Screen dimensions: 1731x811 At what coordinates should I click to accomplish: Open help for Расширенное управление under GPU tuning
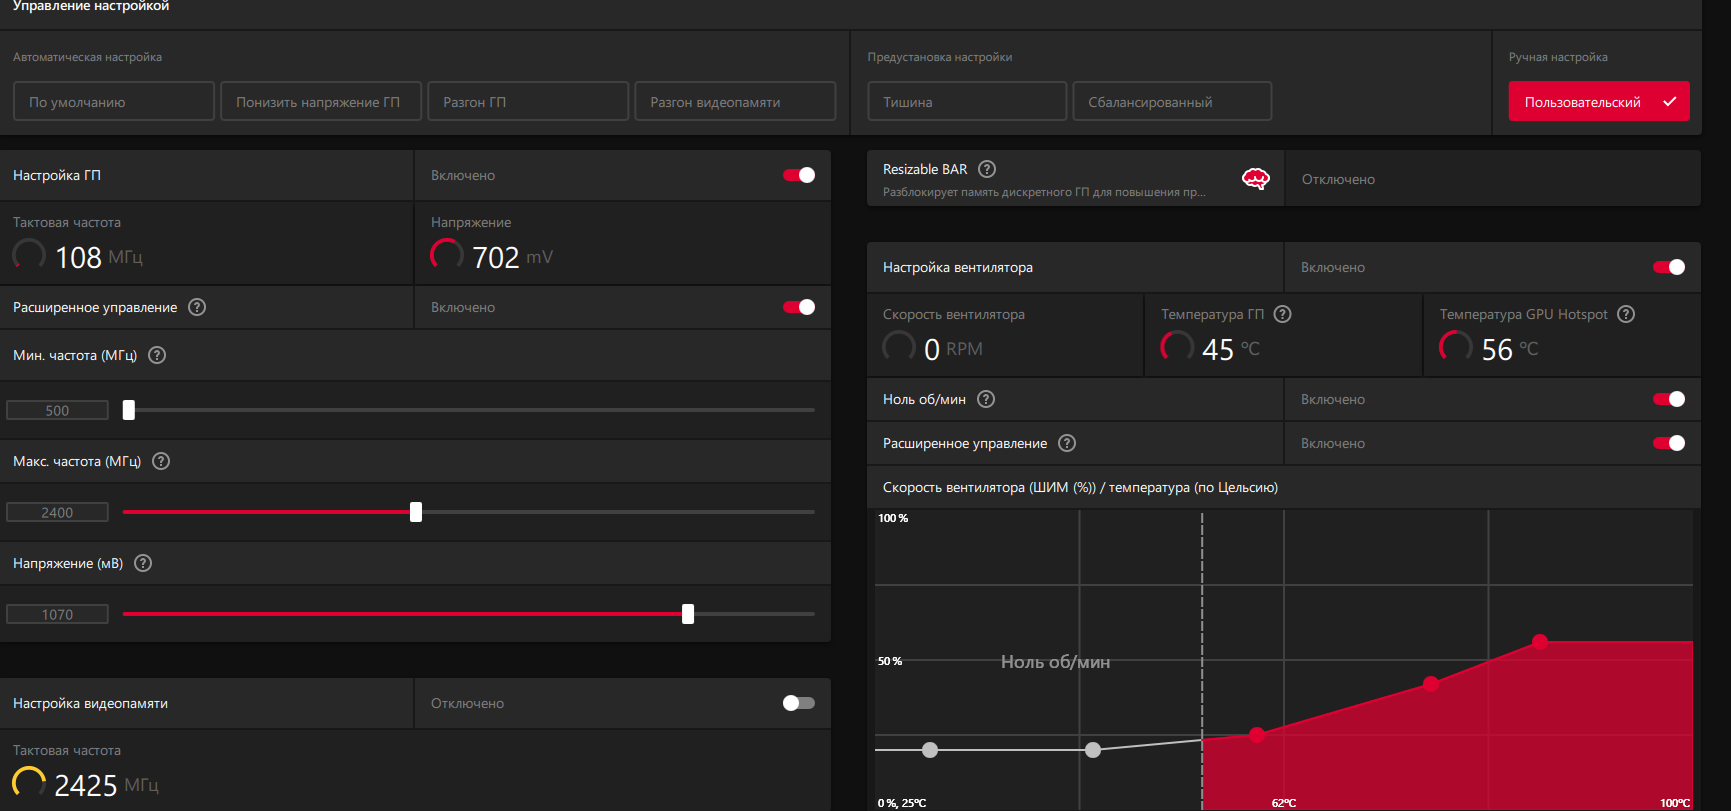pyautogui.click(x=197, y=307)
